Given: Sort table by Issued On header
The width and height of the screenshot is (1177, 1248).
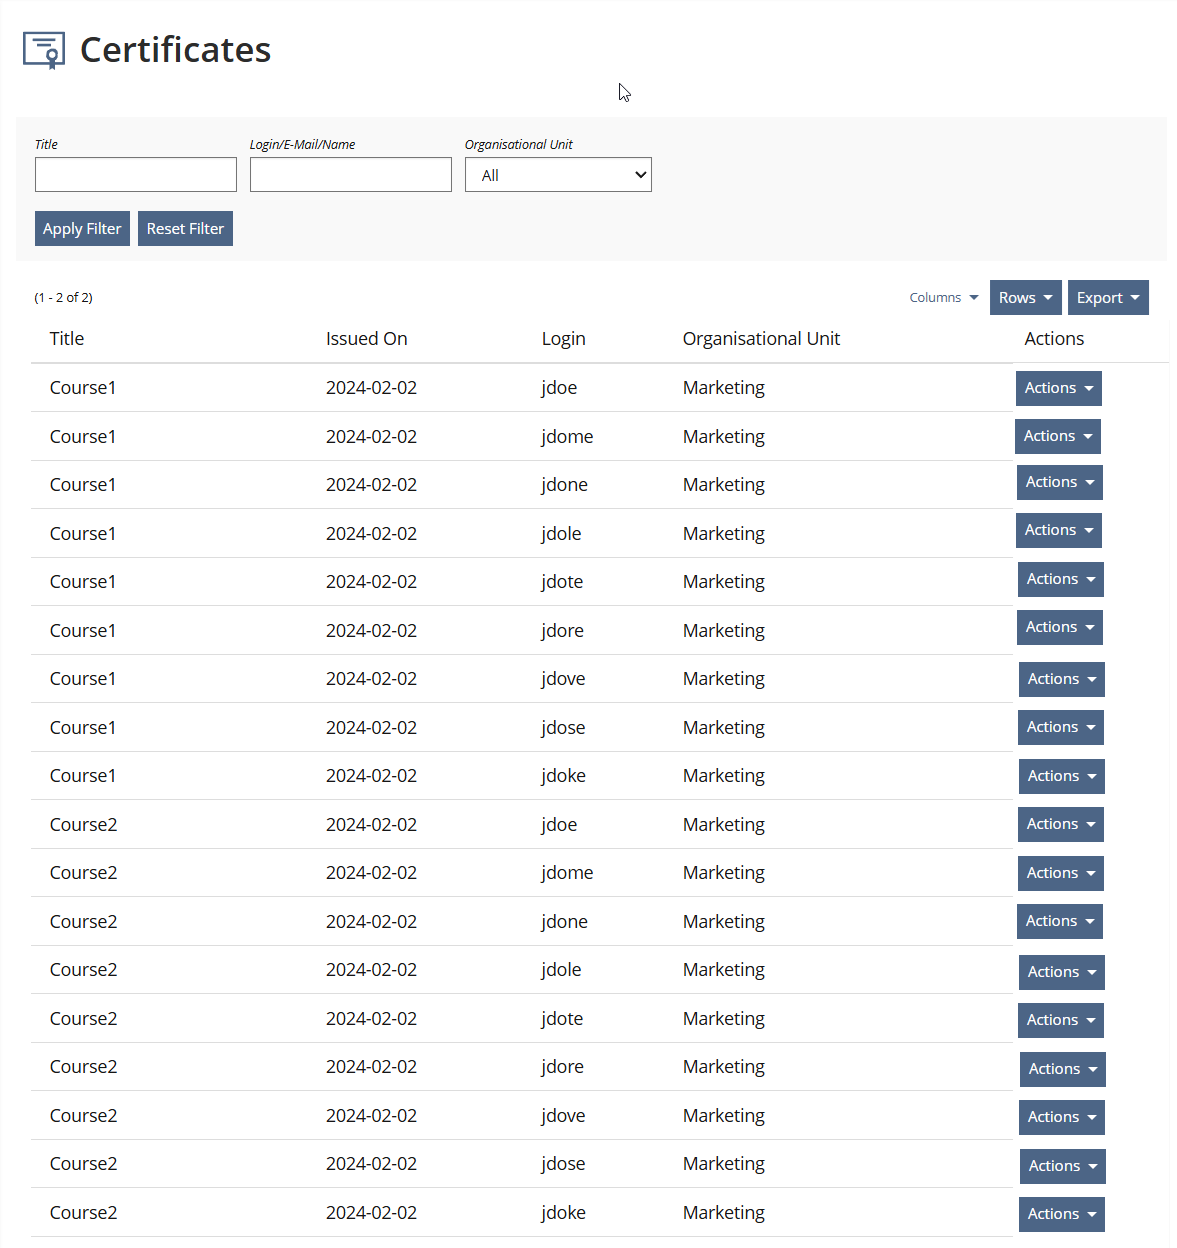Looking at the screenshot, I should 366,339.
